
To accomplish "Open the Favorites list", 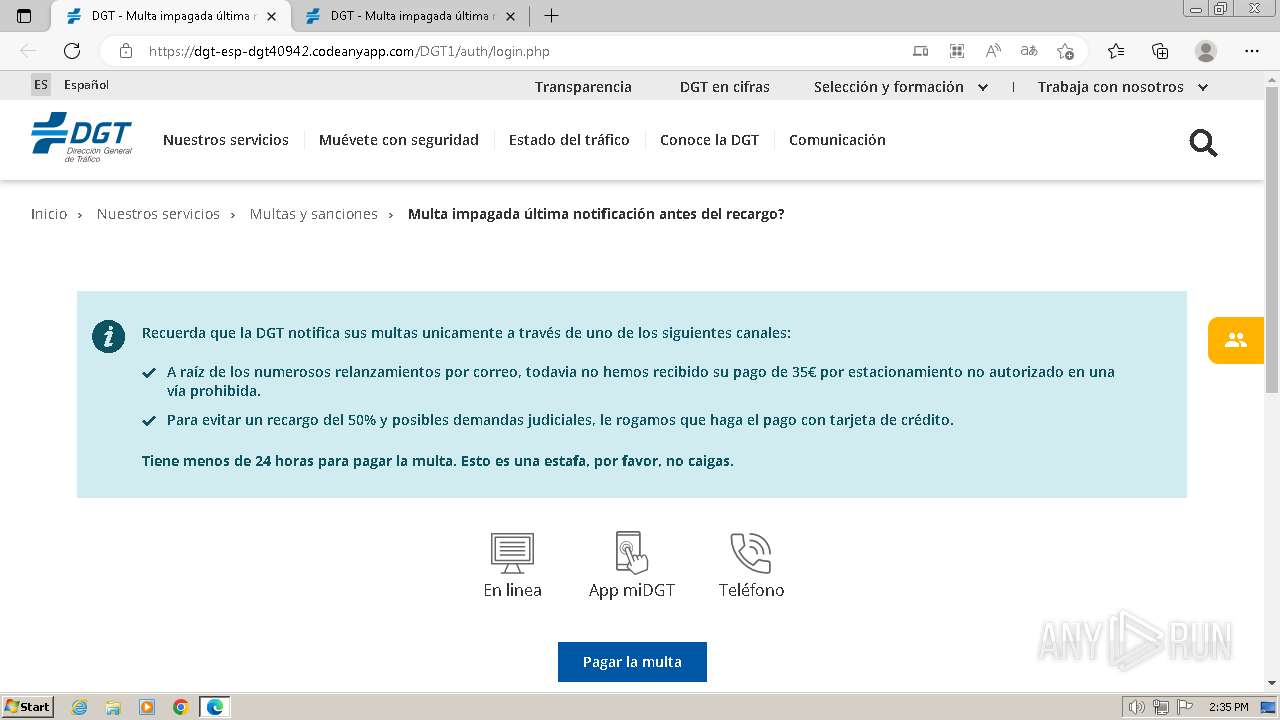I will [x=1116, y=51].
